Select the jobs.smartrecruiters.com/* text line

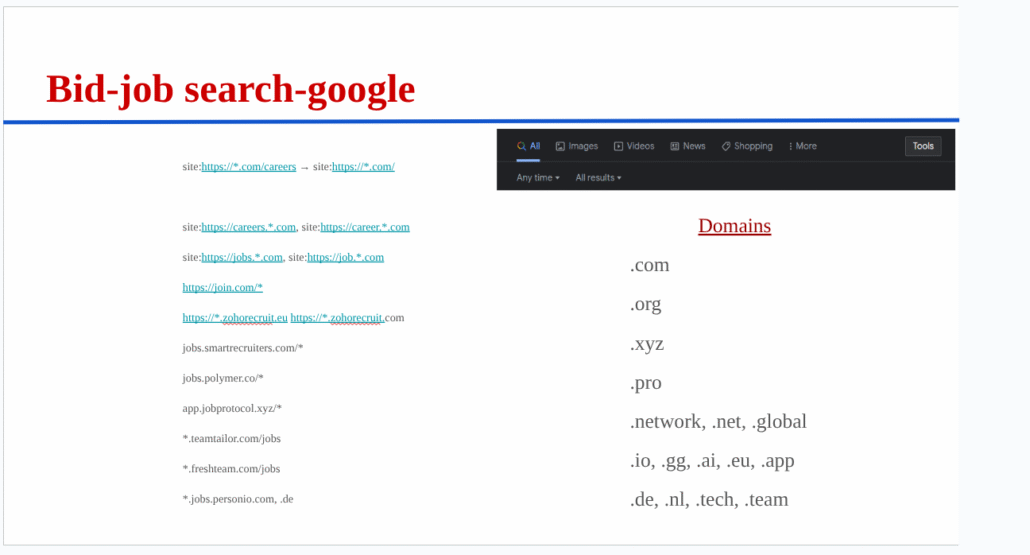click(x=242, y=348)
